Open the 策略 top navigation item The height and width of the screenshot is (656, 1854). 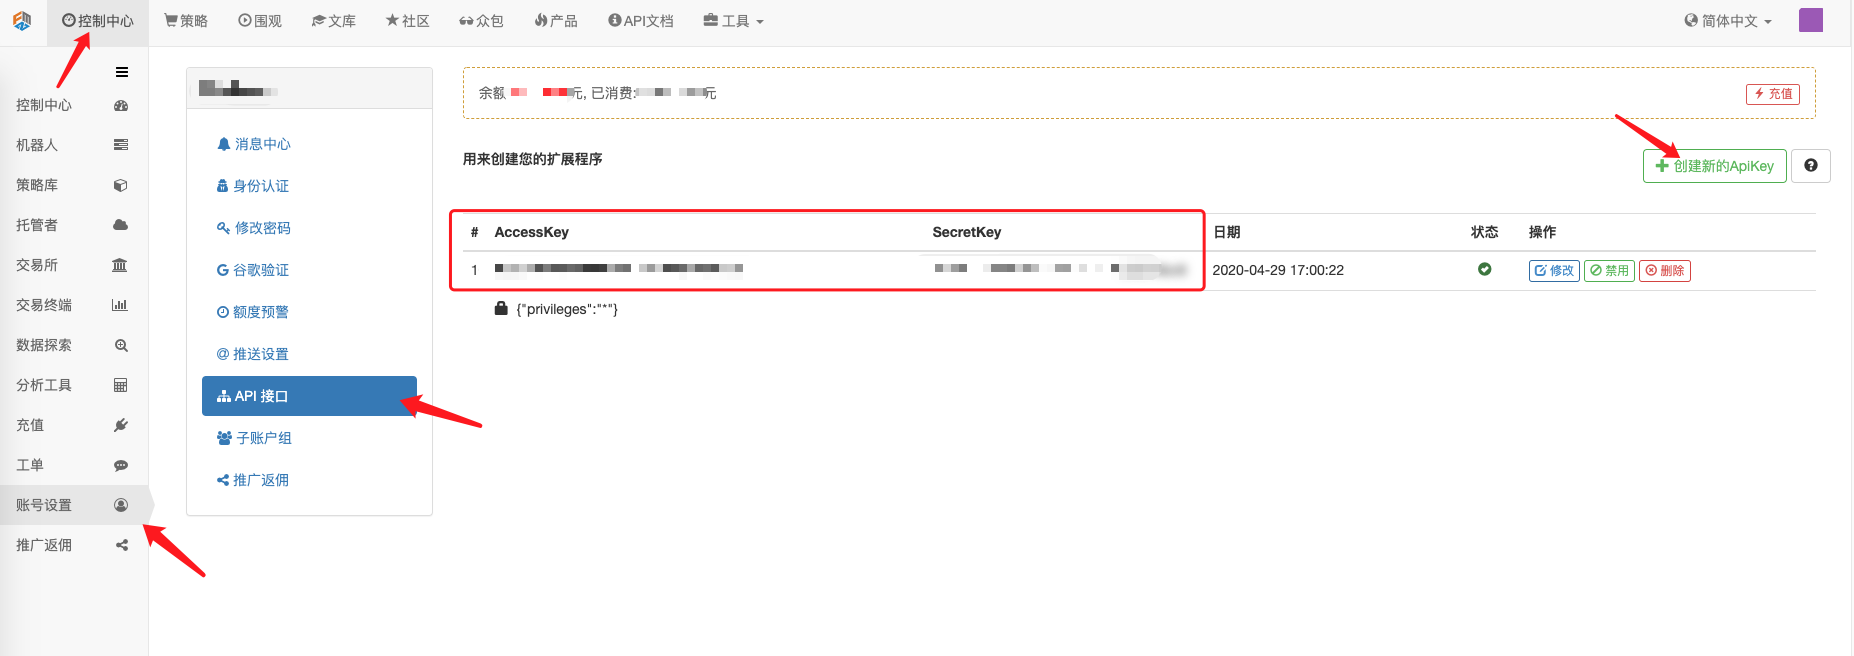tap(186, 21)
